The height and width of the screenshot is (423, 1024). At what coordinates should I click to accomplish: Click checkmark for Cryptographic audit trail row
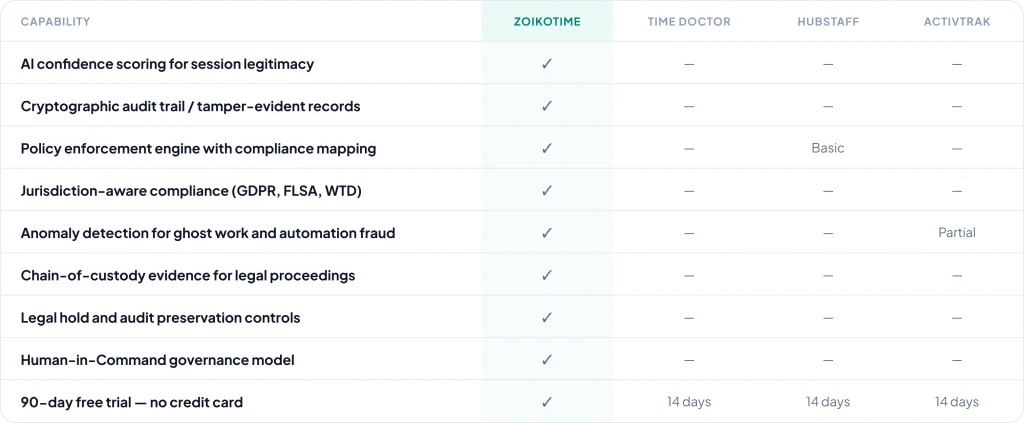tap(546, 106)
